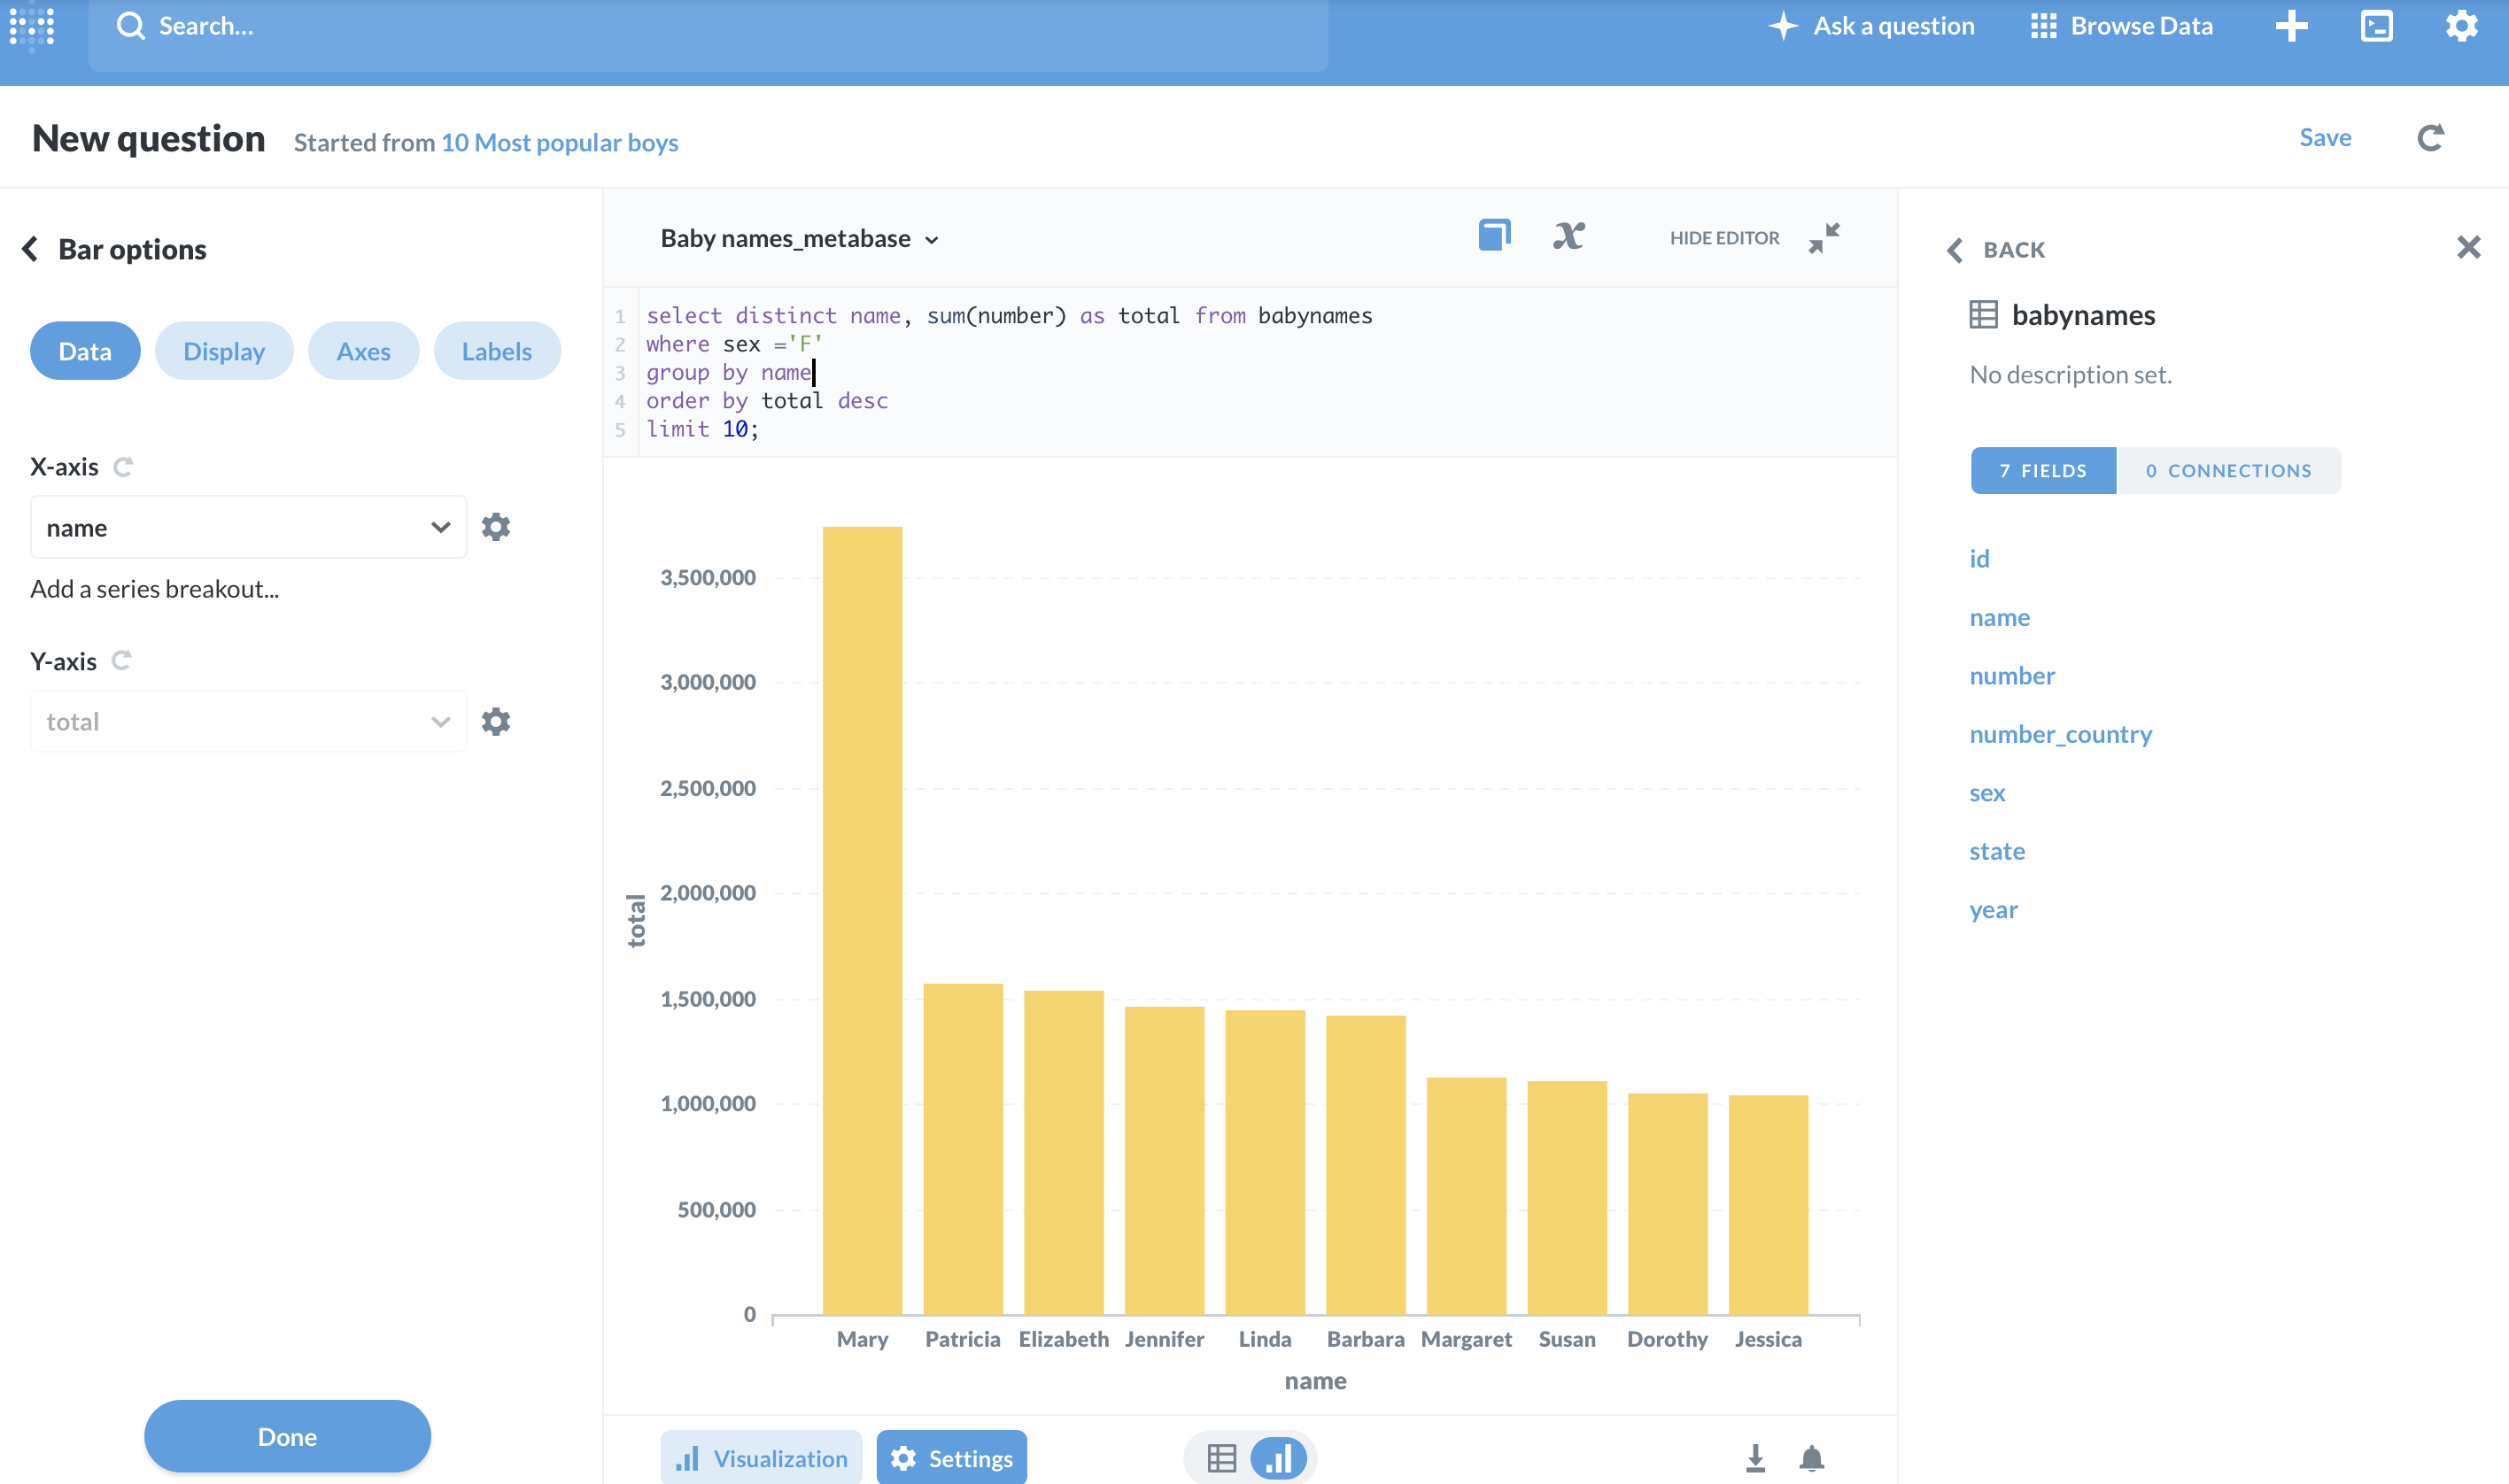
Task: Click the plus icon in top bar
Action: [x=2291, y=26]
